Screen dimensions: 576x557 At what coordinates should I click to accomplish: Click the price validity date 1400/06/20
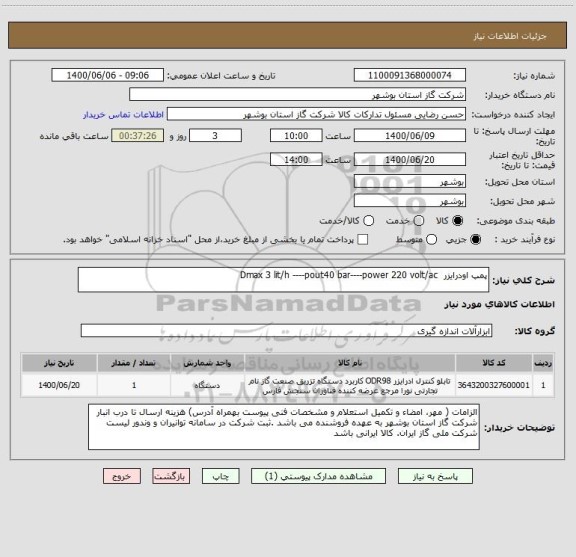click(x=410, y=159)
